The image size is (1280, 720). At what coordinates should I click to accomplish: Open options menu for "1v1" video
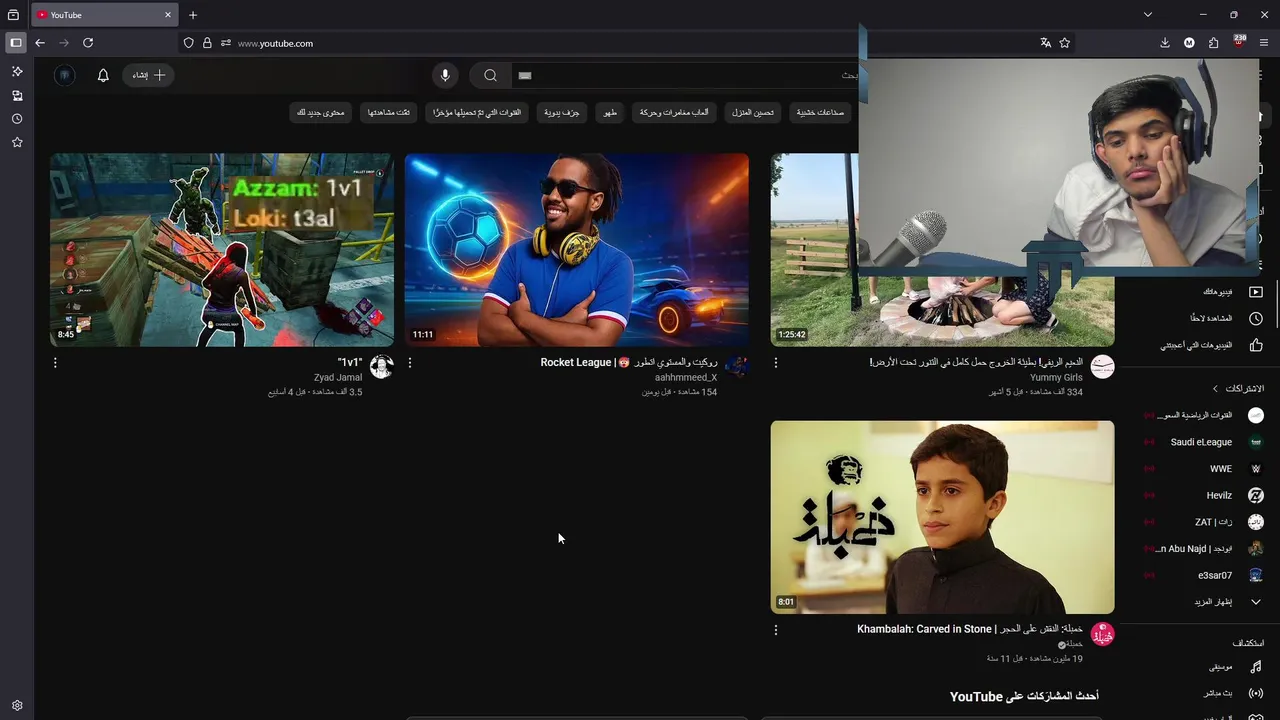coord(55,363)
